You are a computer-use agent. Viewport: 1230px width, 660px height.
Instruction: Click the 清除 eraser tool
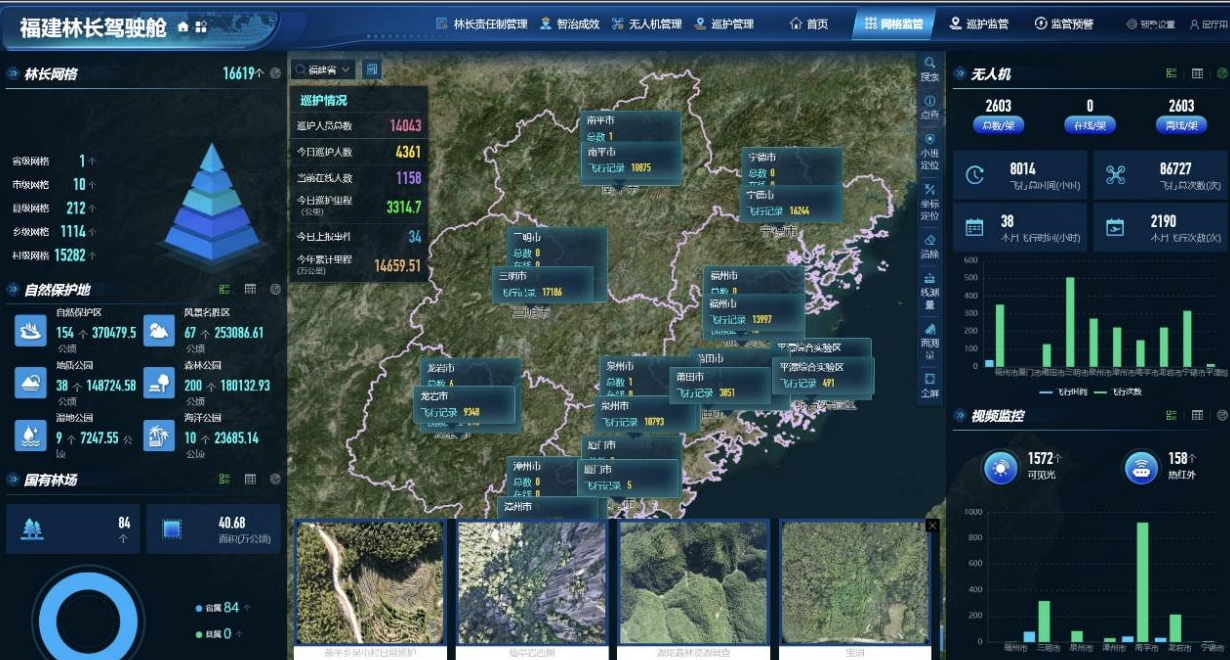tap(929, 246)
